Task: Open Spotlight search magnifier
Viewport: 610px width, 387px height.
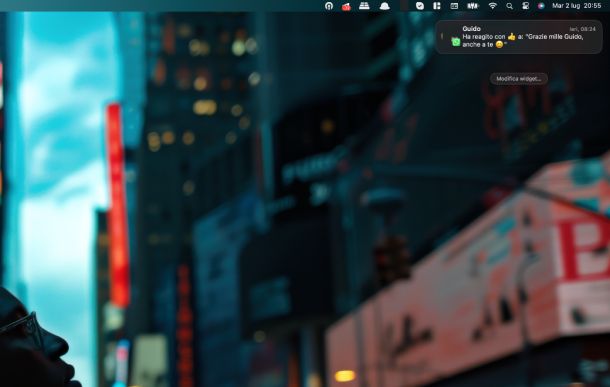Action: click(x=509, y=6)
